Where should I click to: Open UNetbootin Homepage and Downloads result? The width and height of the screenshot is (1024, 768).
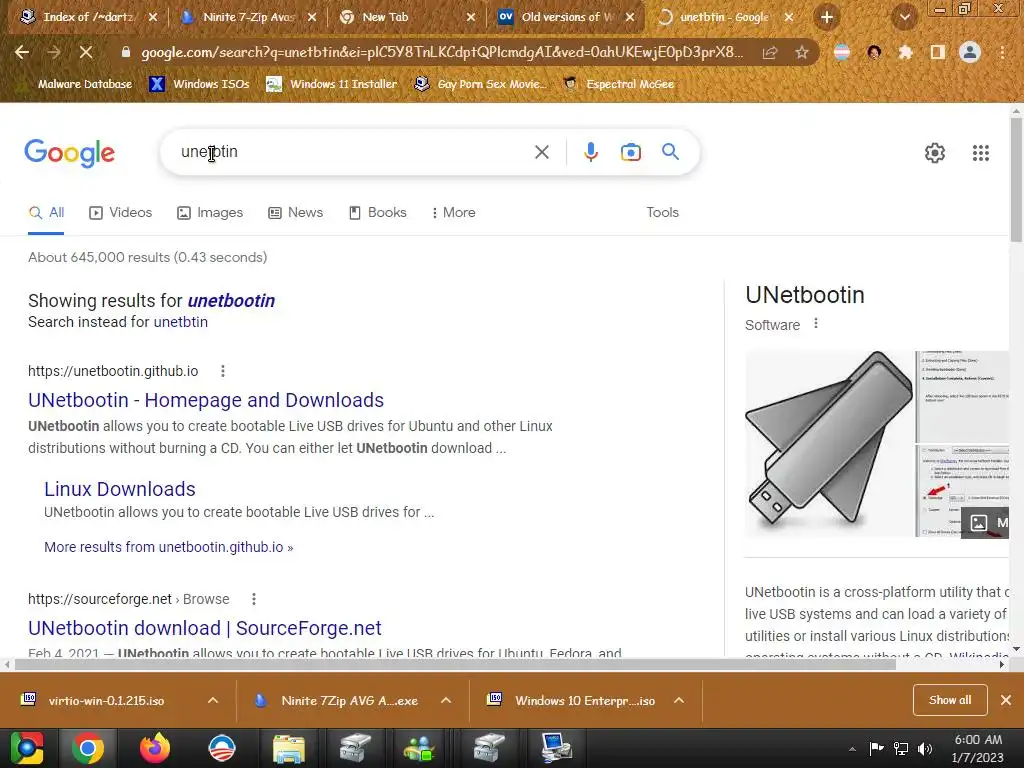(x=206, y=400)
